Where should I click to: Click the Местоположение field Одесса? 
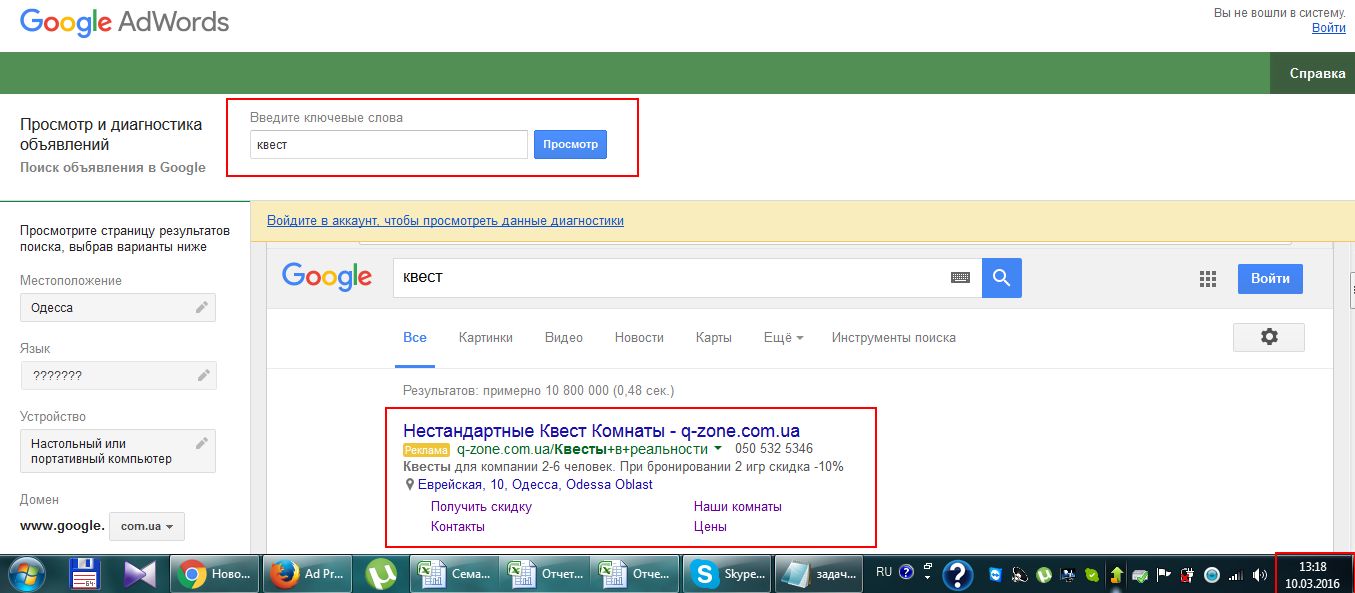(118, 308)
